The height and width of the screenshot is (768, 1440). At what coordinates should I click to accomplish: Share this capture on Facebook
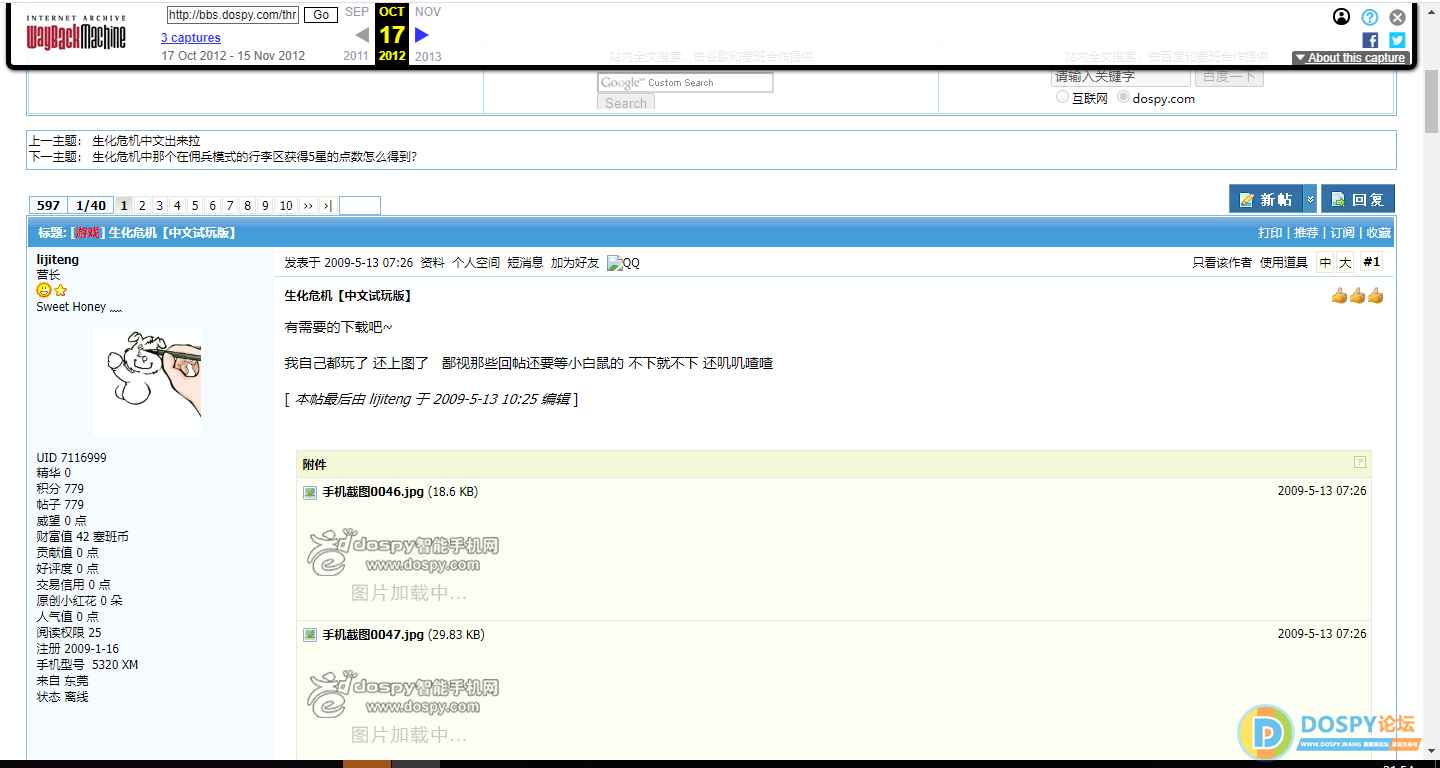[x=1370, y=40]
